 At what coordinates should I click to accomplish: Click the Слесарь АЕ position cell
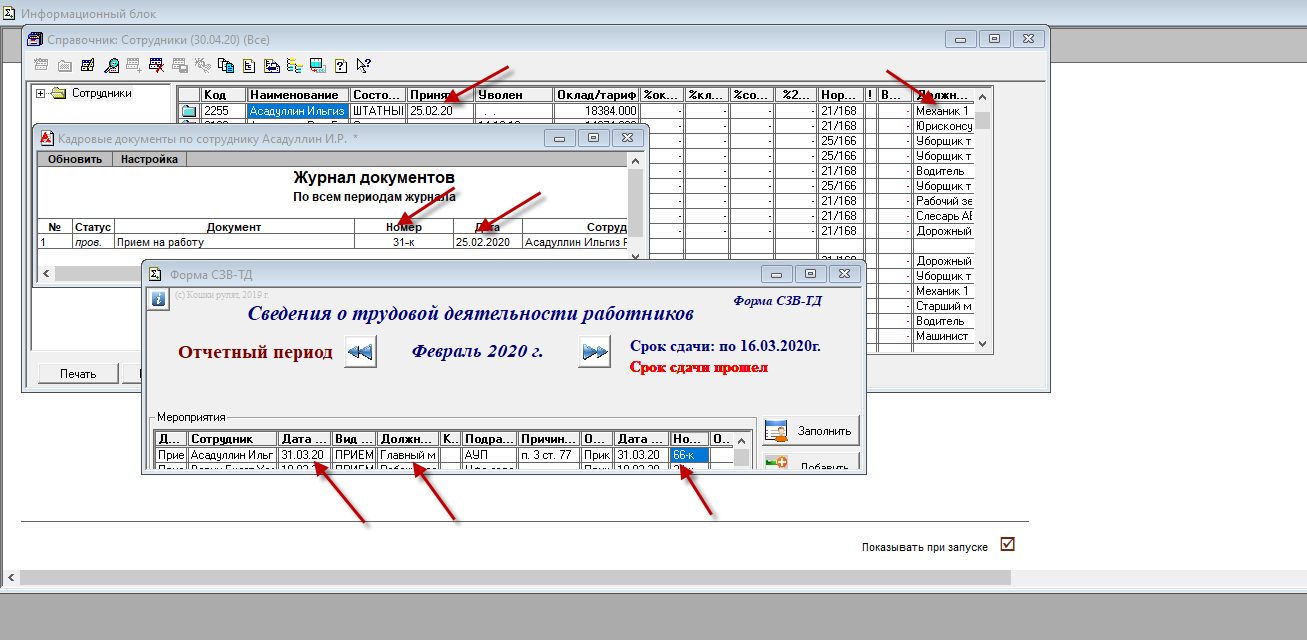944,216
